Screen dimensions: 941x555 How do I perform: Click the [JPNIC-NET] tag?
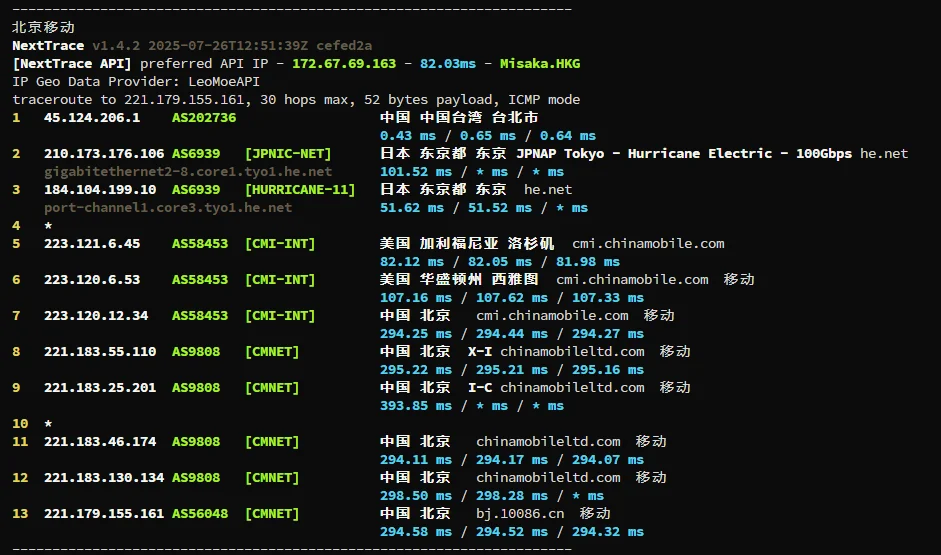[x=288, y=153]
